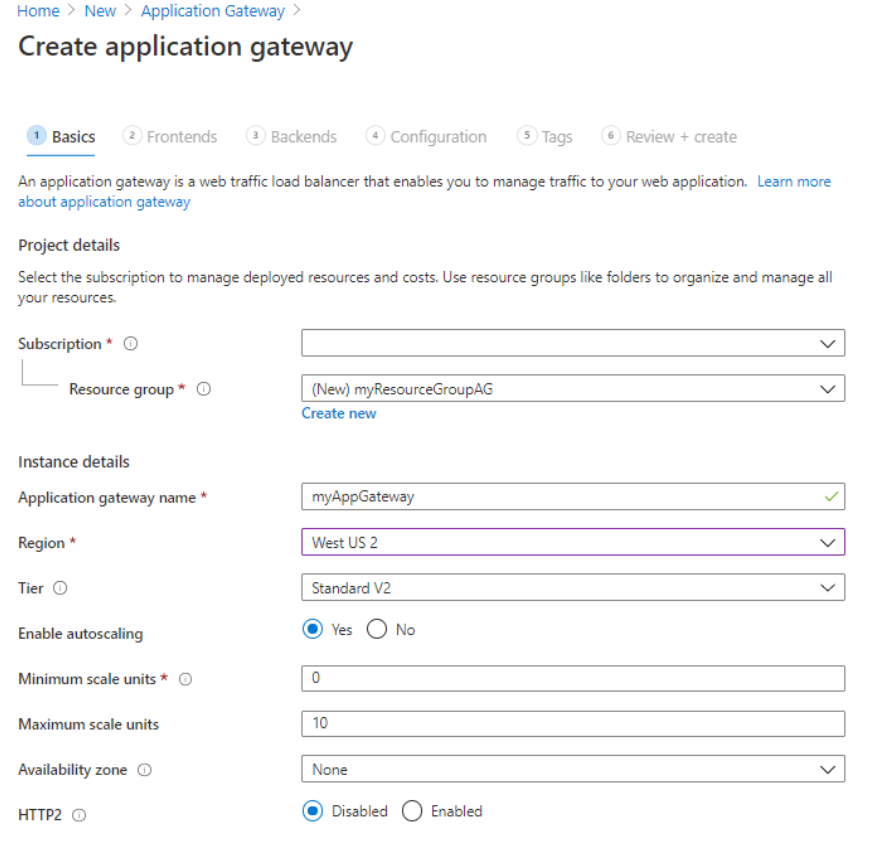Click the Maximum scale units input field
891x845 pixels.
coord(573,723)
